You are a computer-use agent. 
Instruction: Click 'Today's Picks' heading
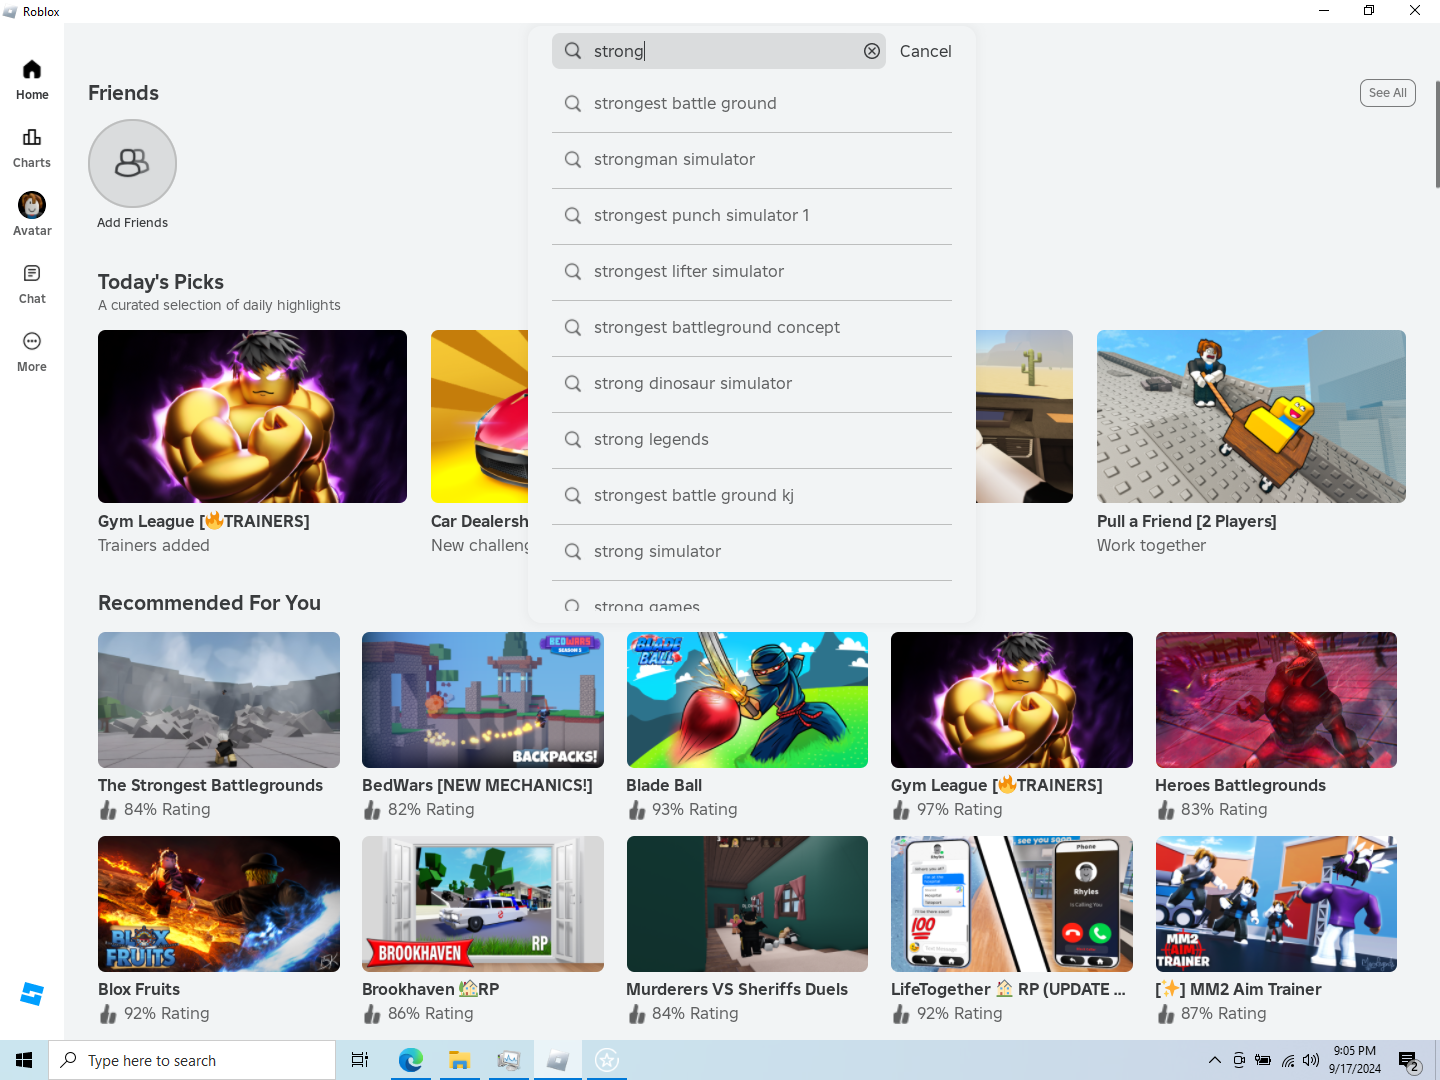click(x=161, y=282)
